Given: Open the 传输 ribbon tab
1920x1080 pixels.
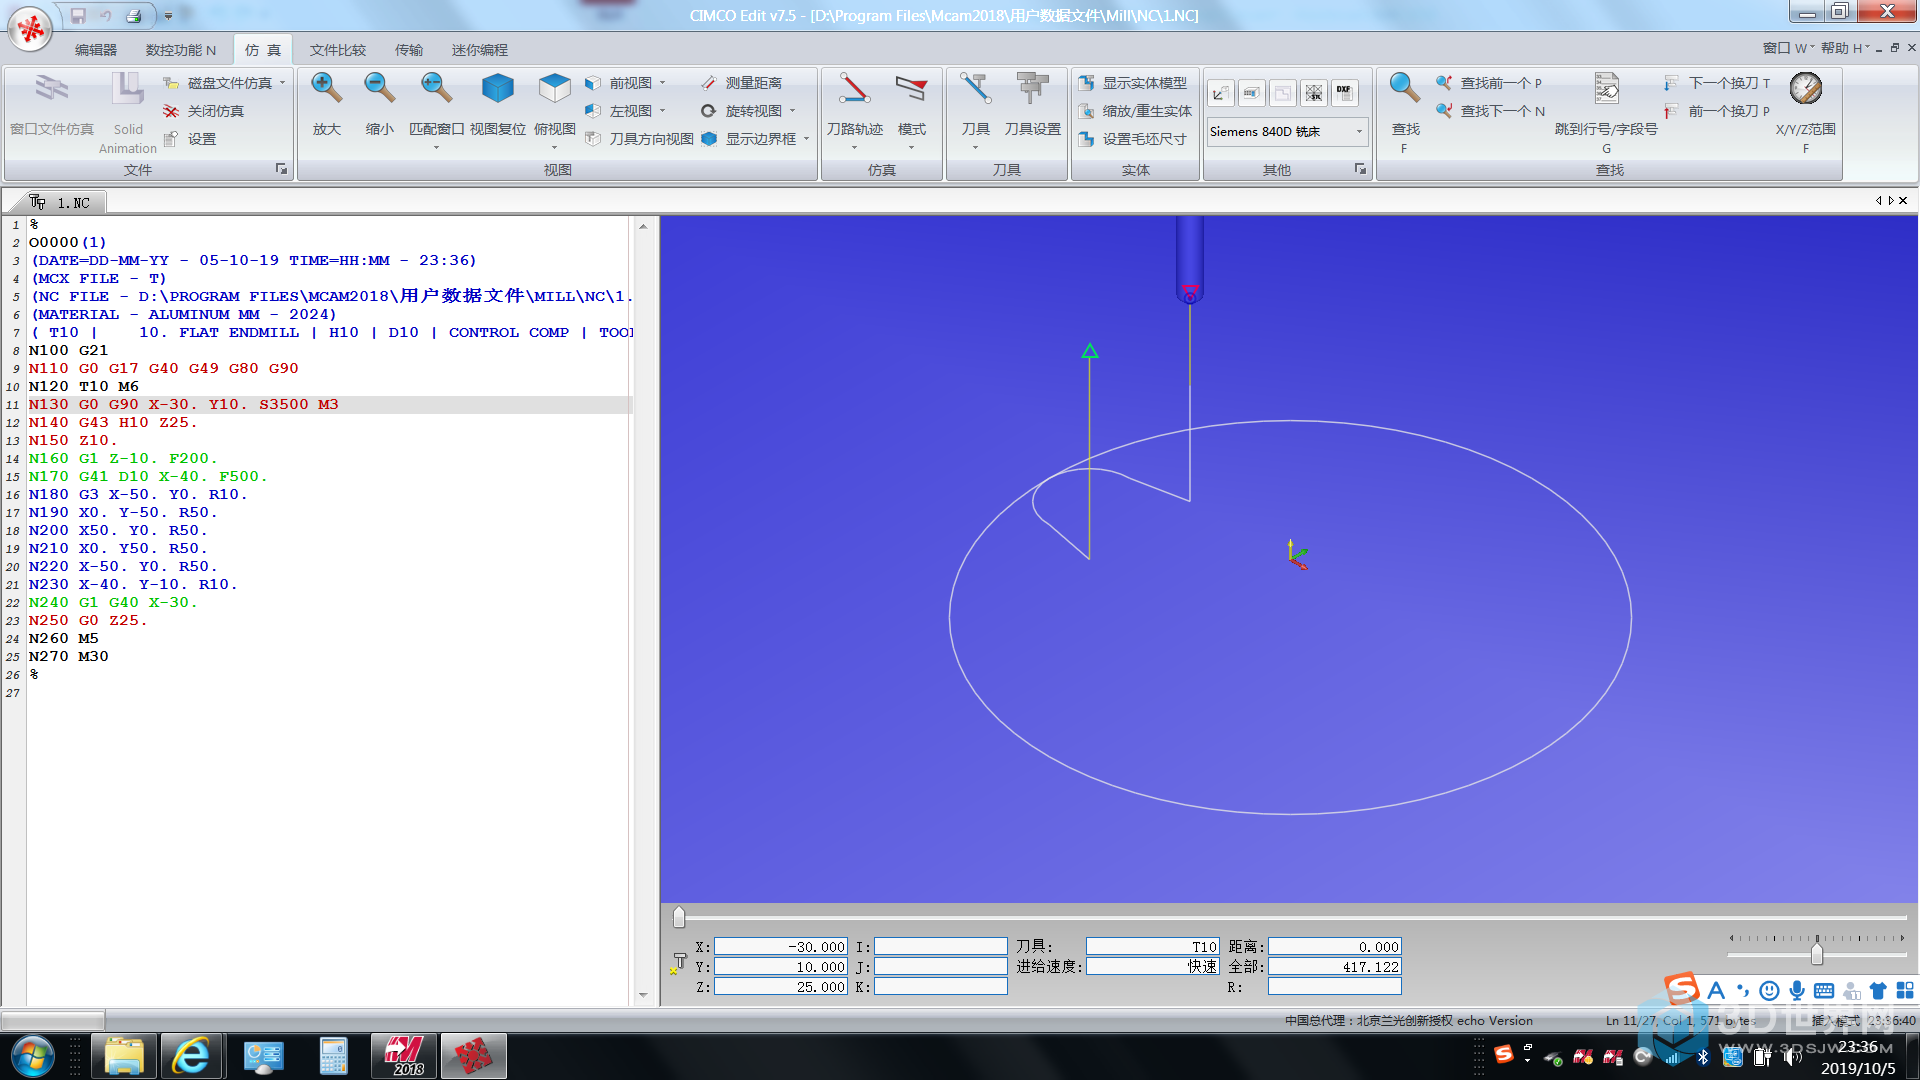Looking at the screenshot, I should click(x=409, y=50).
